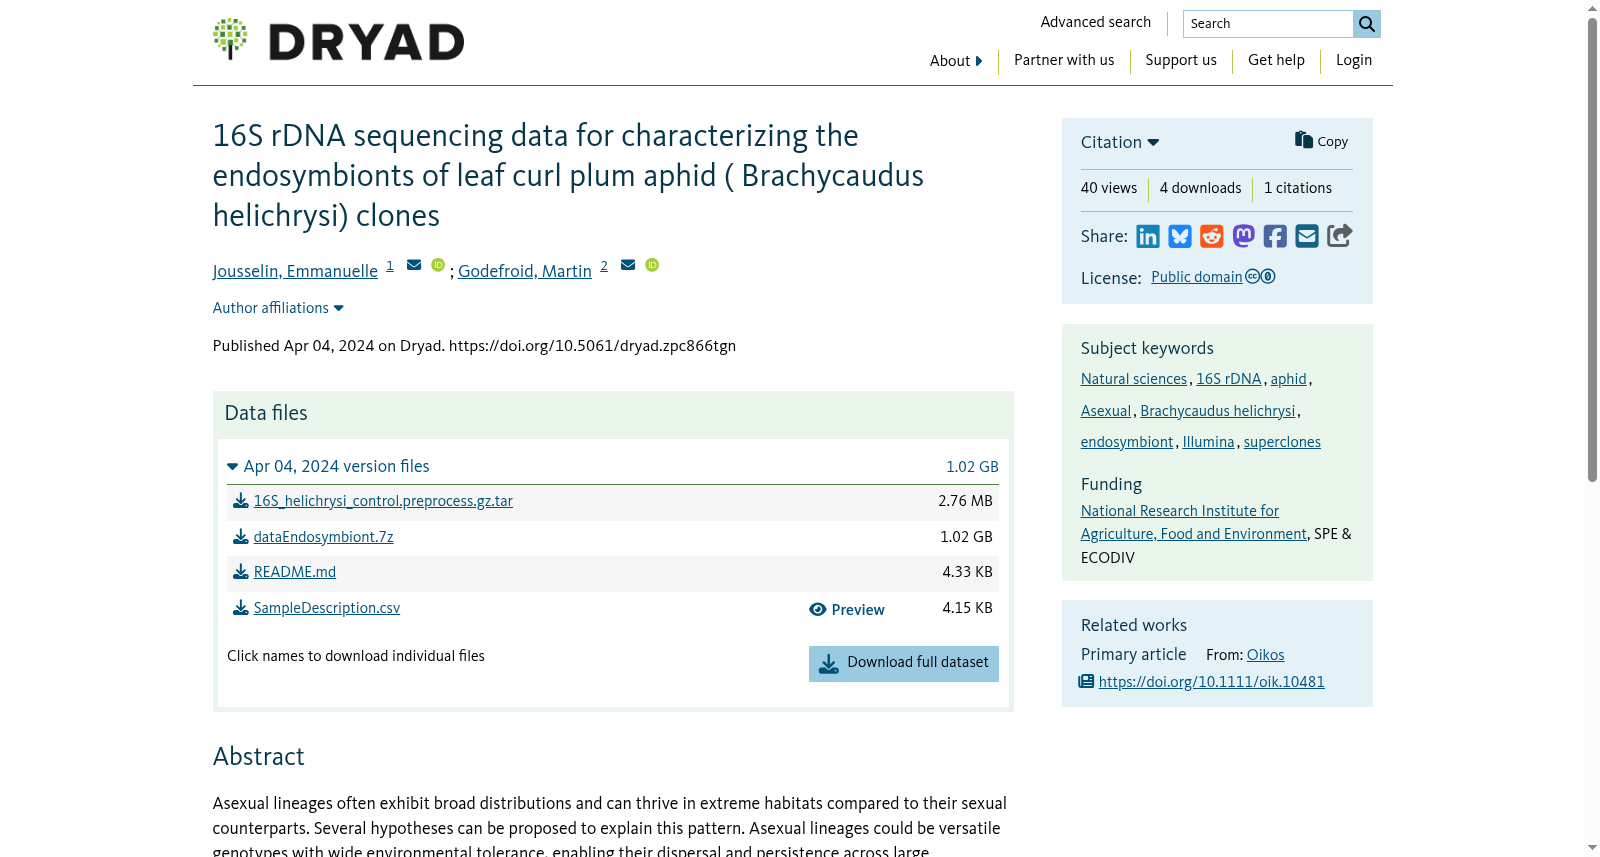Click the 1 citations count
Viewport: 1600px width, 857px height.
tap(1298, 188)
